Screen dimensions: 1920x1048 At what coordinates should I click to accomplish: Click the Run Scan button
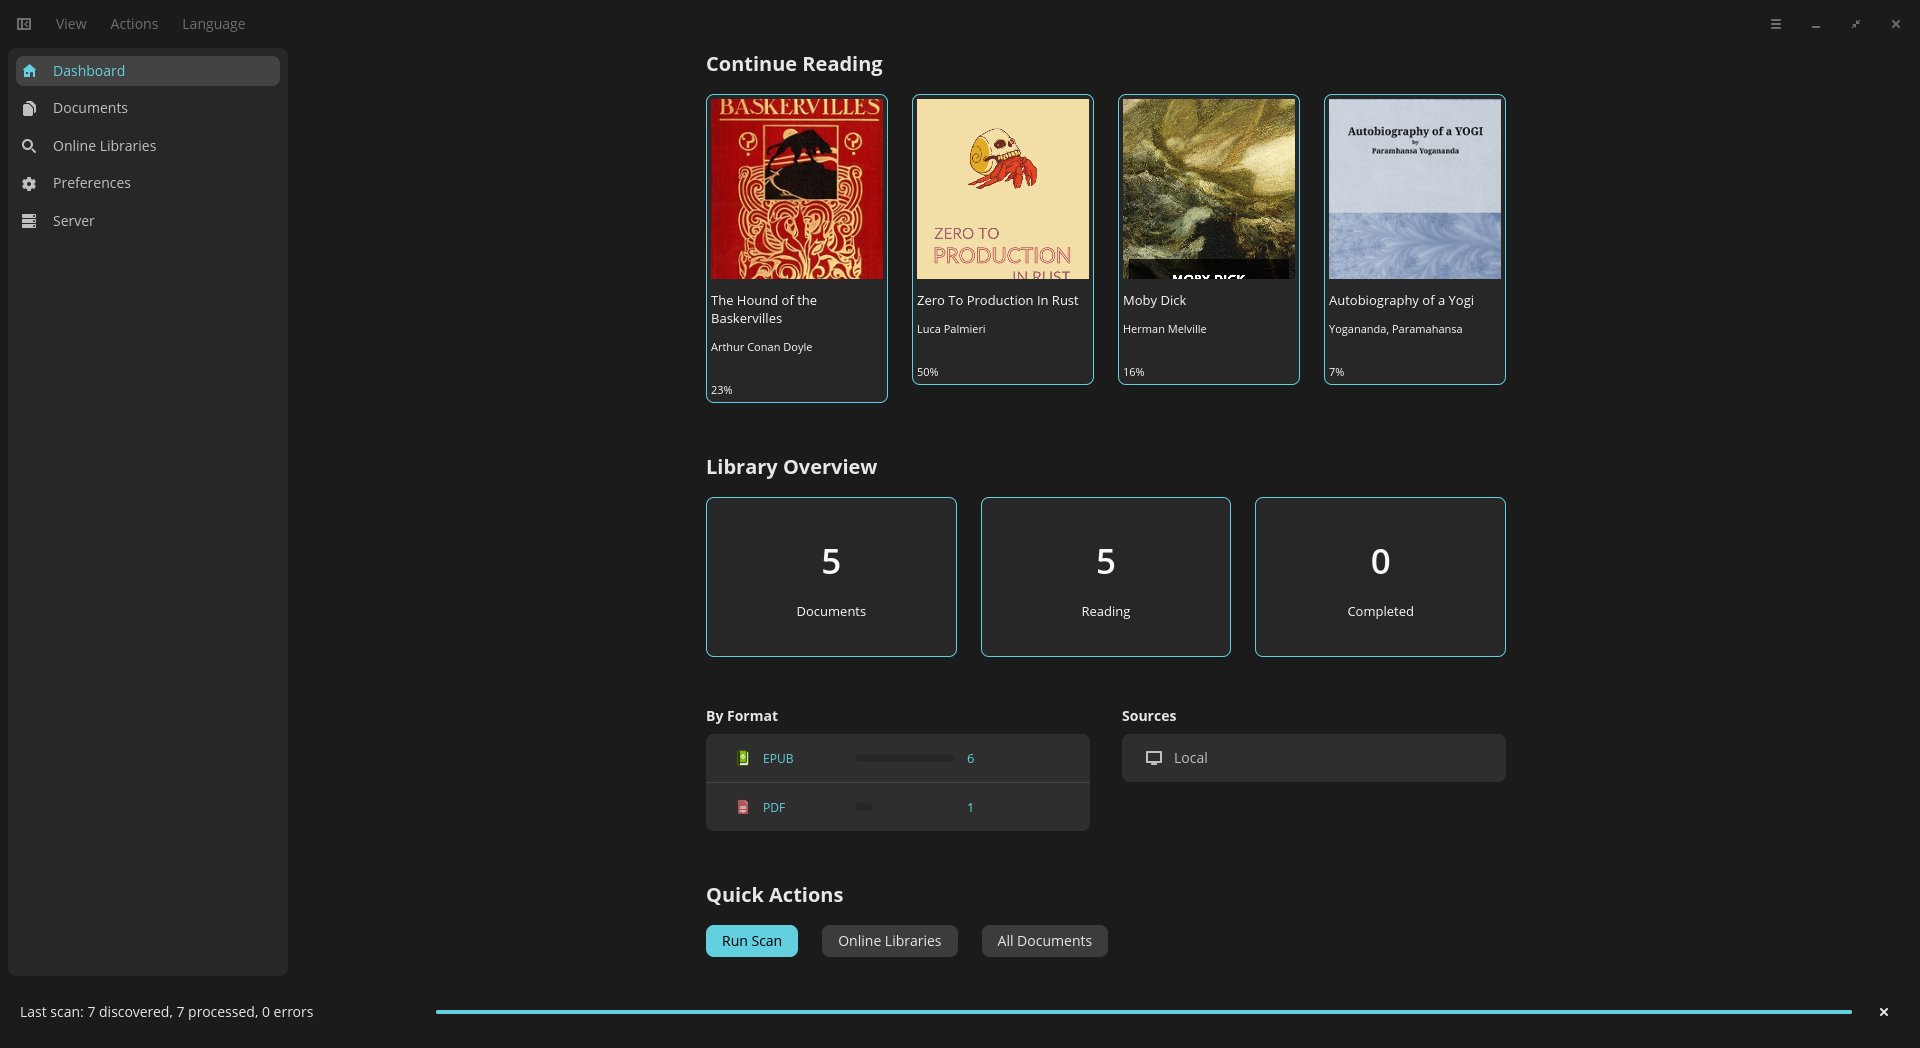click(752, 941)
